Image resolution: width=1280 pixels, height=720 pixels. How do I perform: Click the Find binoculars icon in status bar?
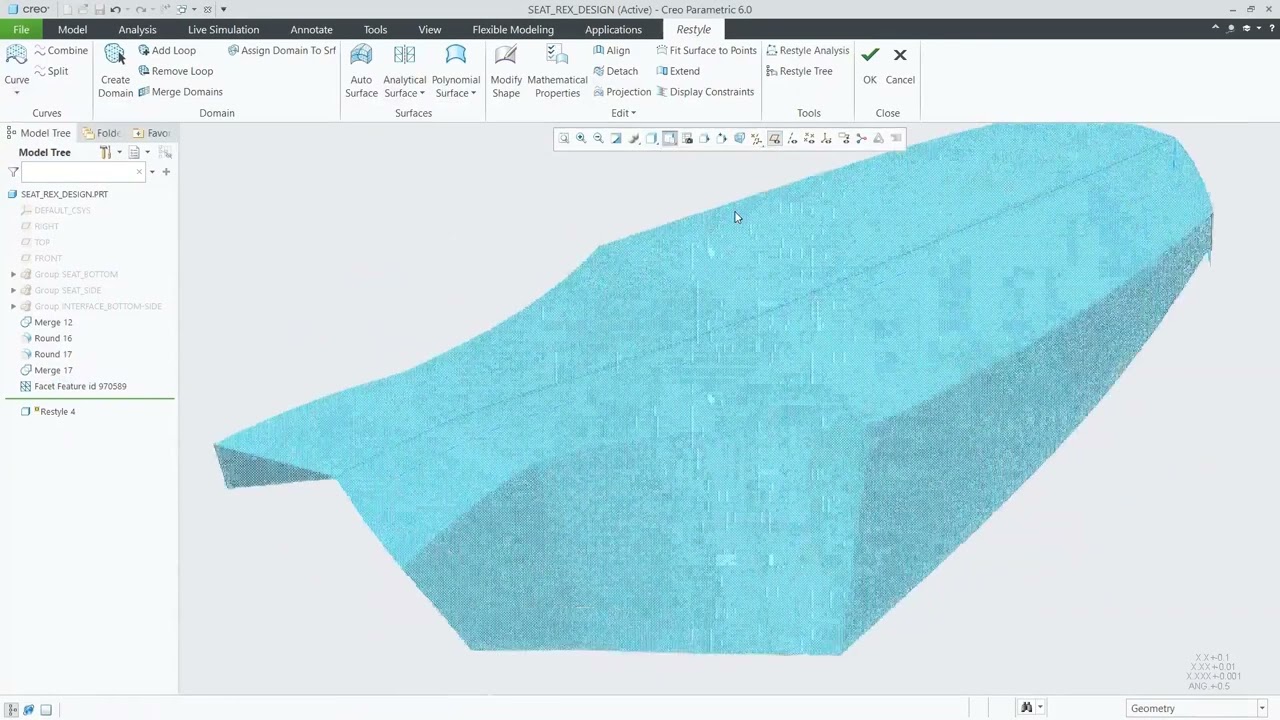point(1026,708)
